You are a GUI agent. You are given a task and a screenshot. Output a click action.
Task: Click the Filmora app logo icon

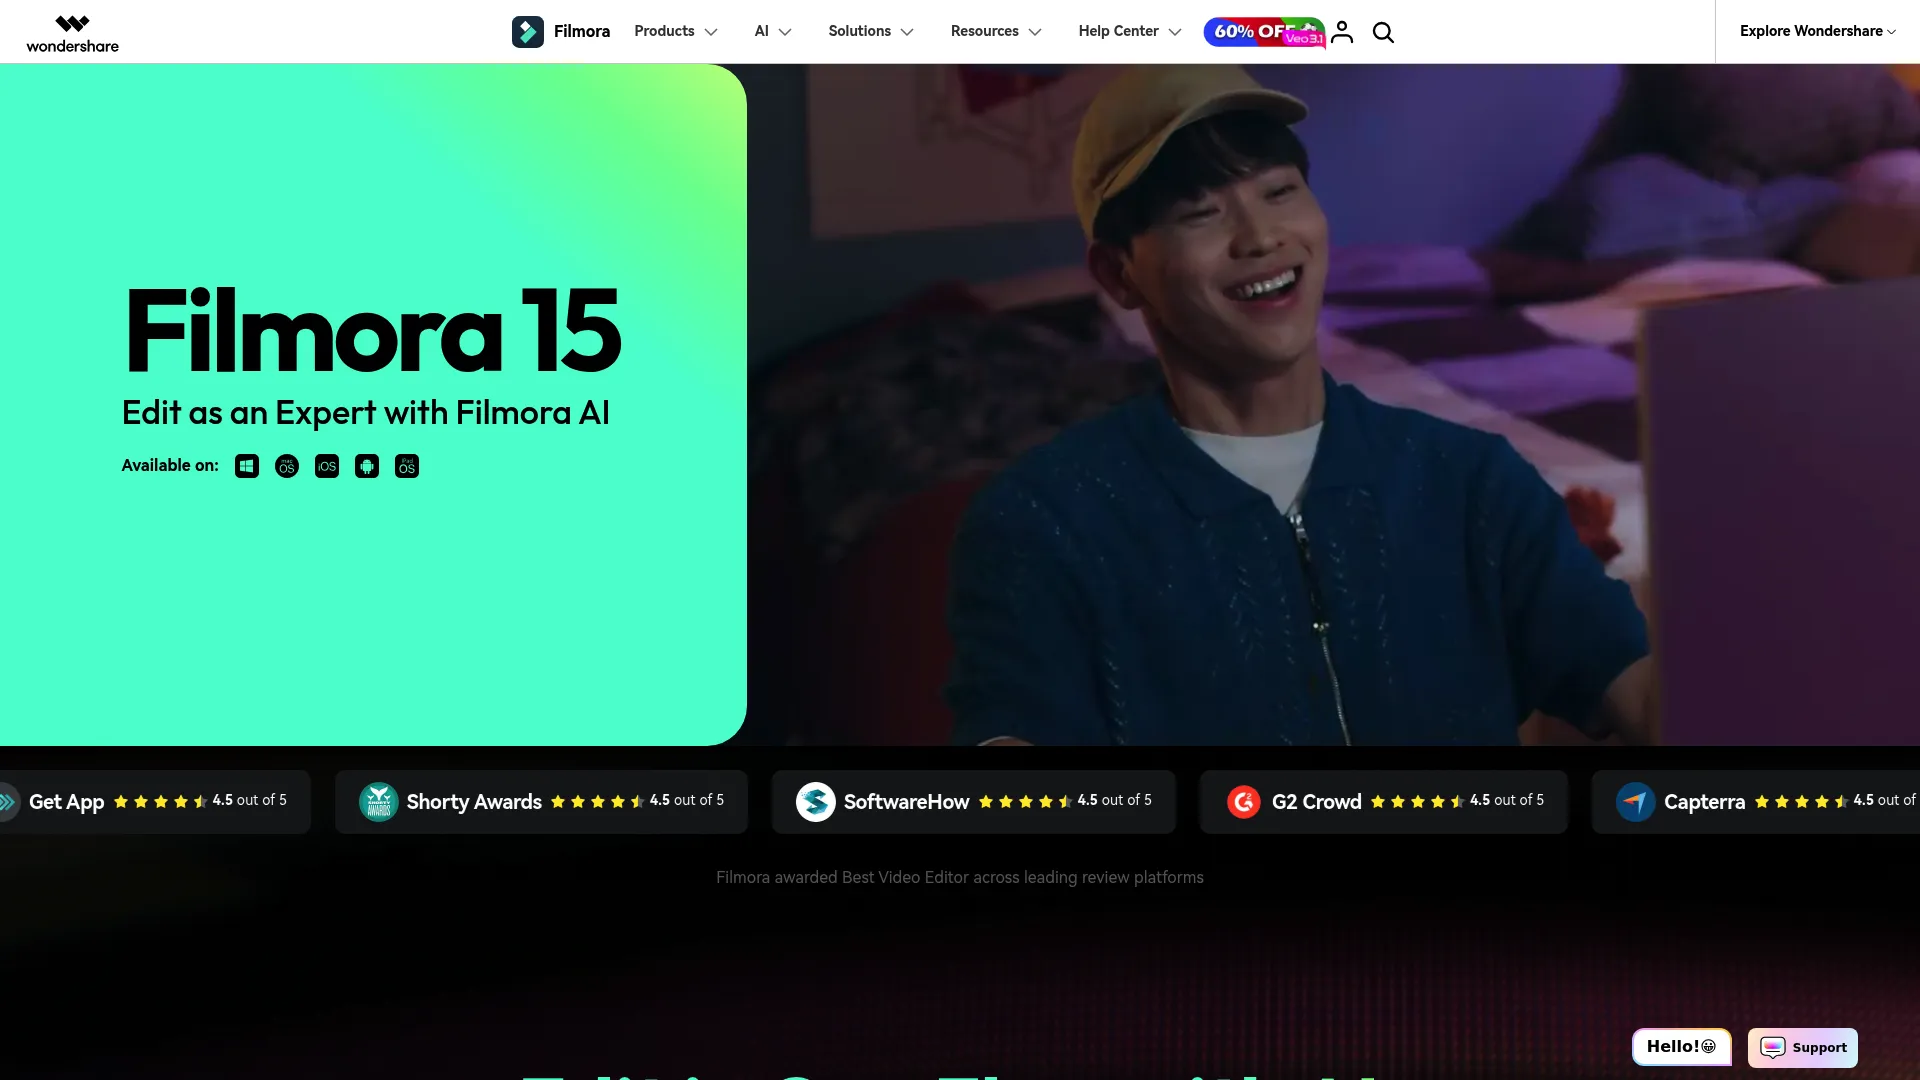tap(528, 32)
